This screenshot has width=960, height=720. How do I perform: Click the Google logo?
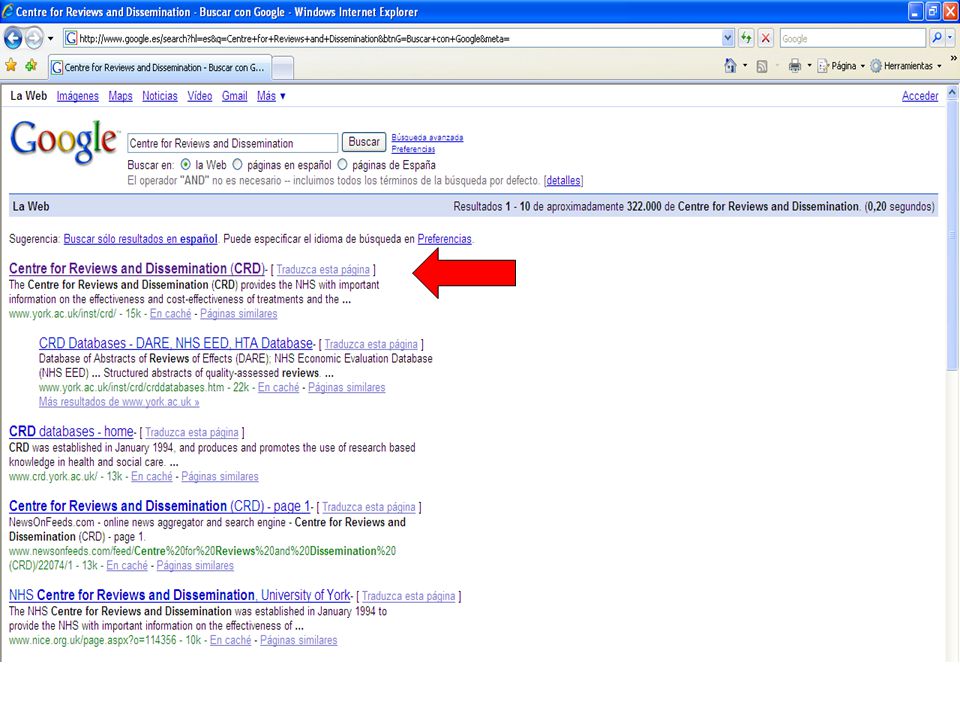(64, 141)
